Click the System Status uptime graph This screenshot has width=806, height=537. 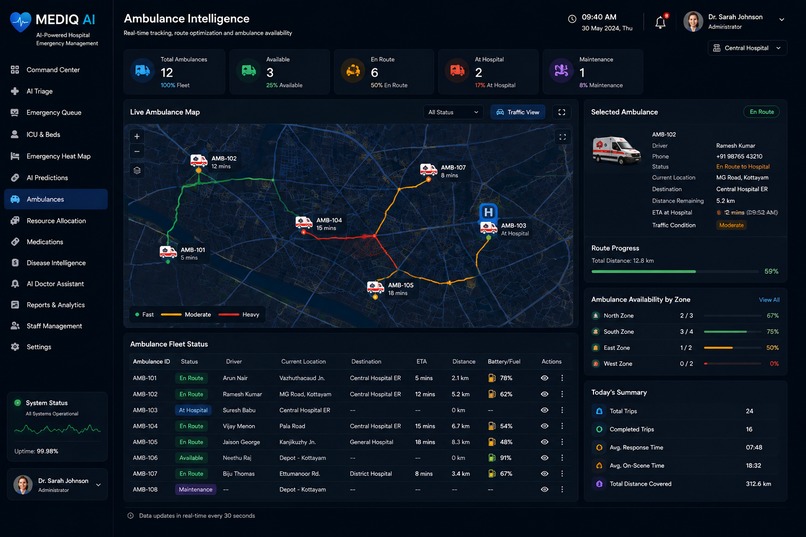click(x=57, y=429)
